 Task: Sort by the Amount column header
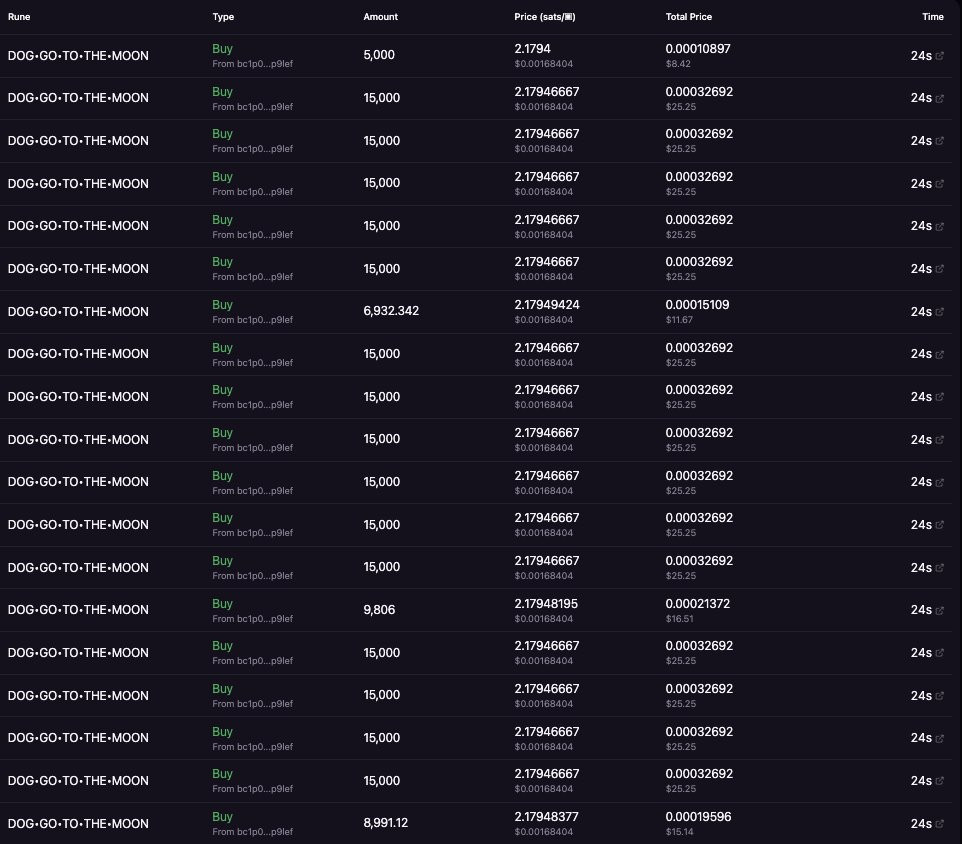coord(380,17)
